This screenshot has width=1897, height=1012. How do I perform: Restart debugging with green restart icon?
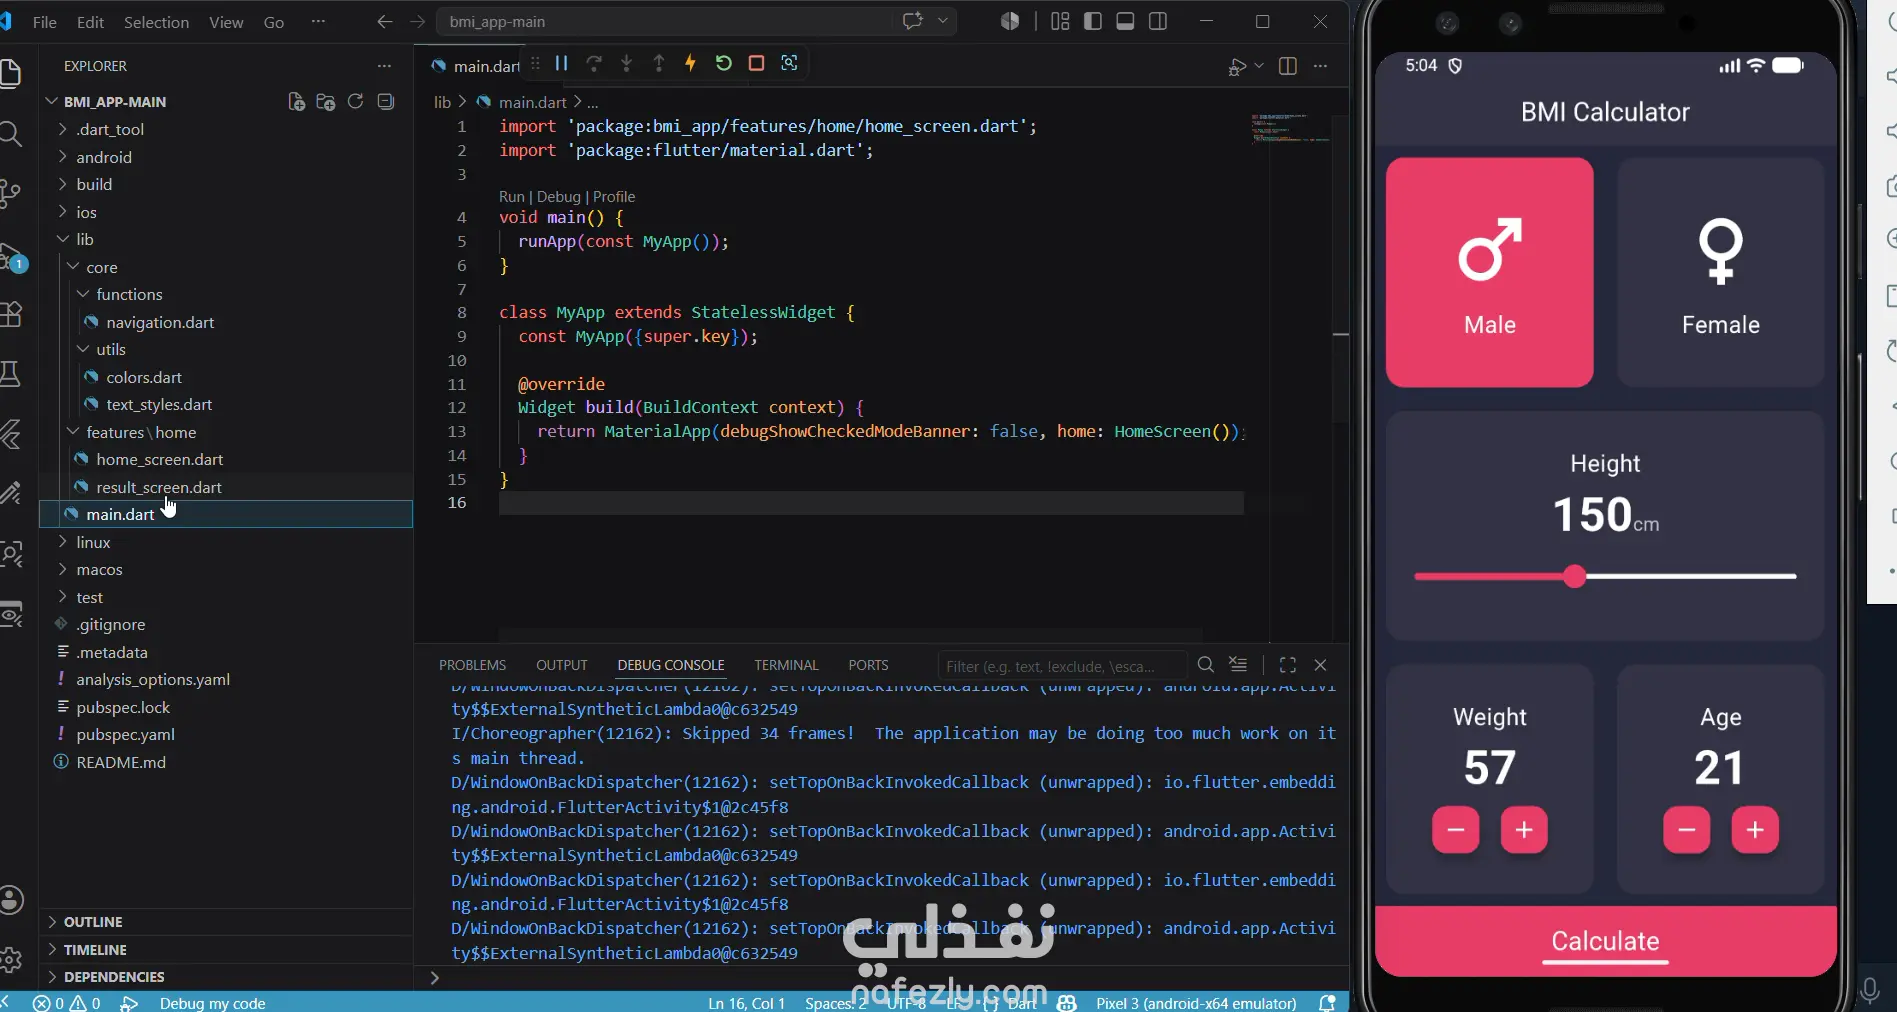pos(723,63)
